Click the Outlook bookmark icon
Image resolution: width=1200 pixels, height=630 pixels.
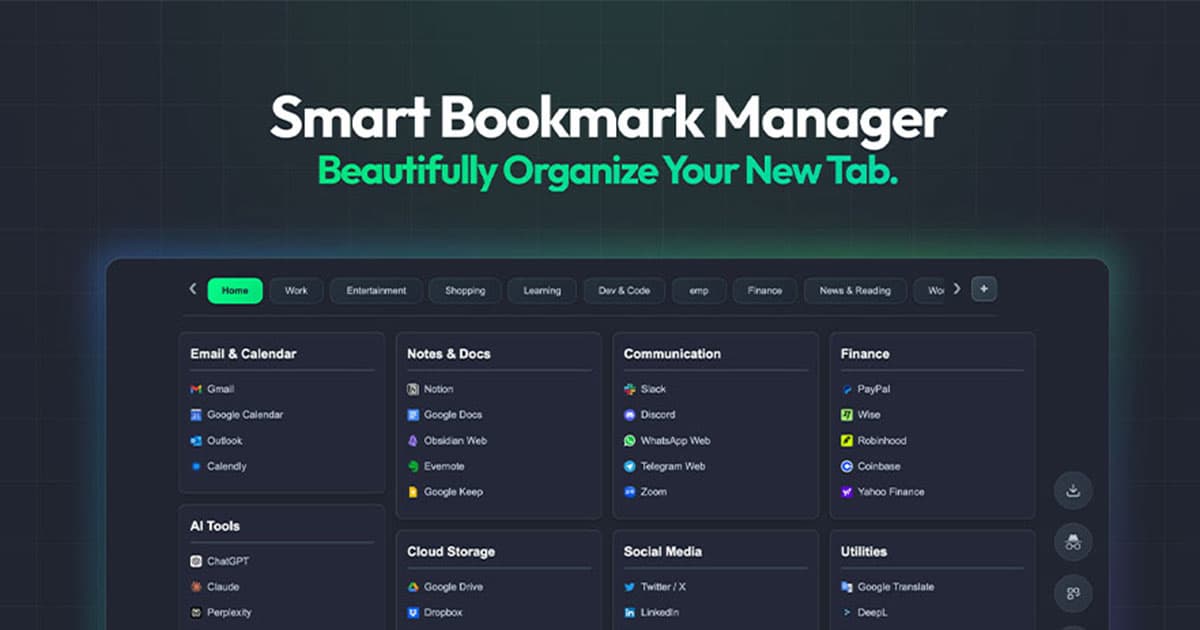tap(196, 441)
